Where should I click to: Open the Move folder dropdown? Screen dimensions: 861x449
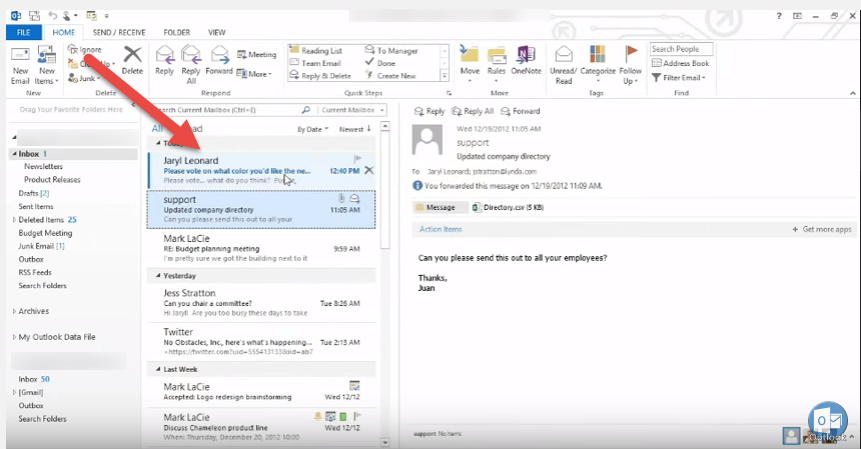tap(469, 65)
